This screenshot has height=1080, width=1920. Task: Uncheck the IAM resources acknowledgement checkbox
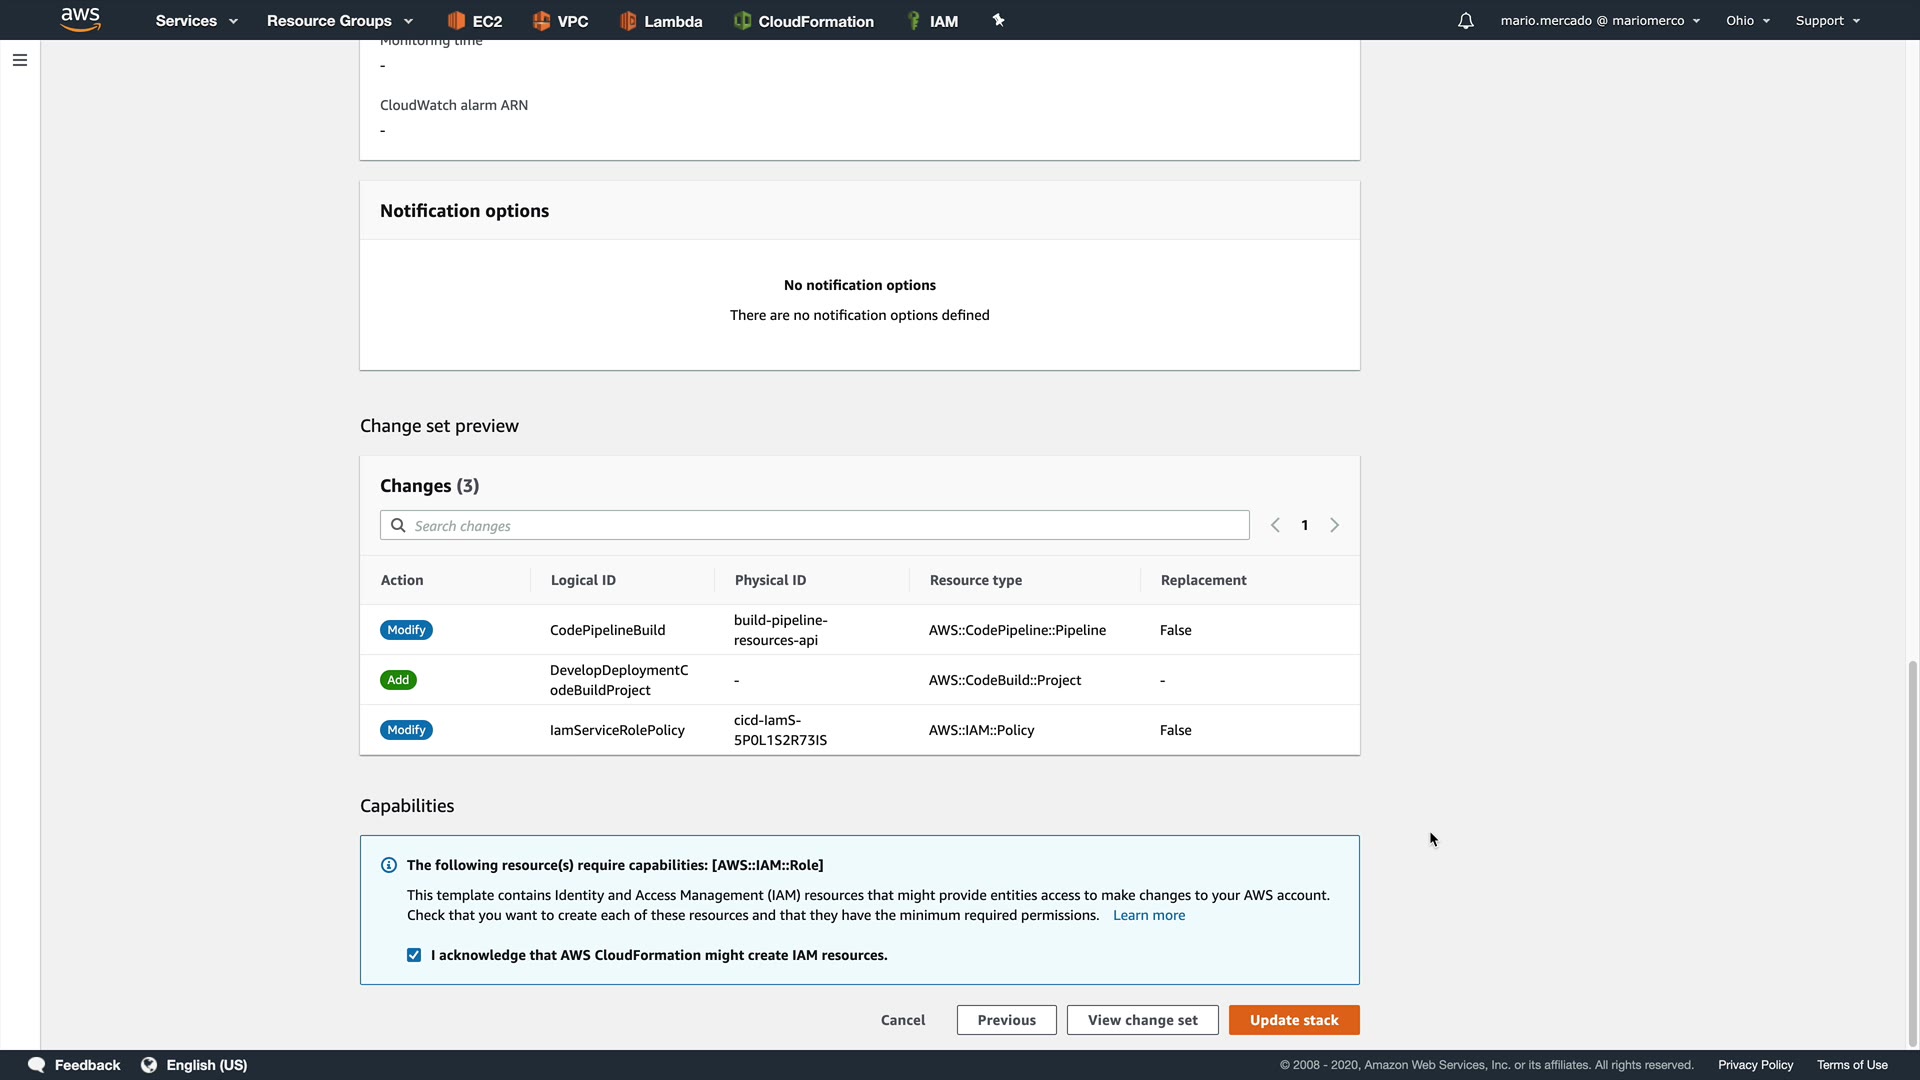pyautogui.click(x=414, y=955)
